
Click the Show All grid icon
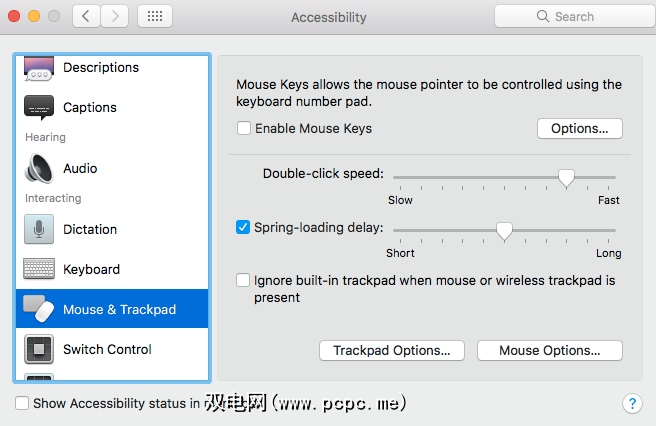[x=156, y=17]
